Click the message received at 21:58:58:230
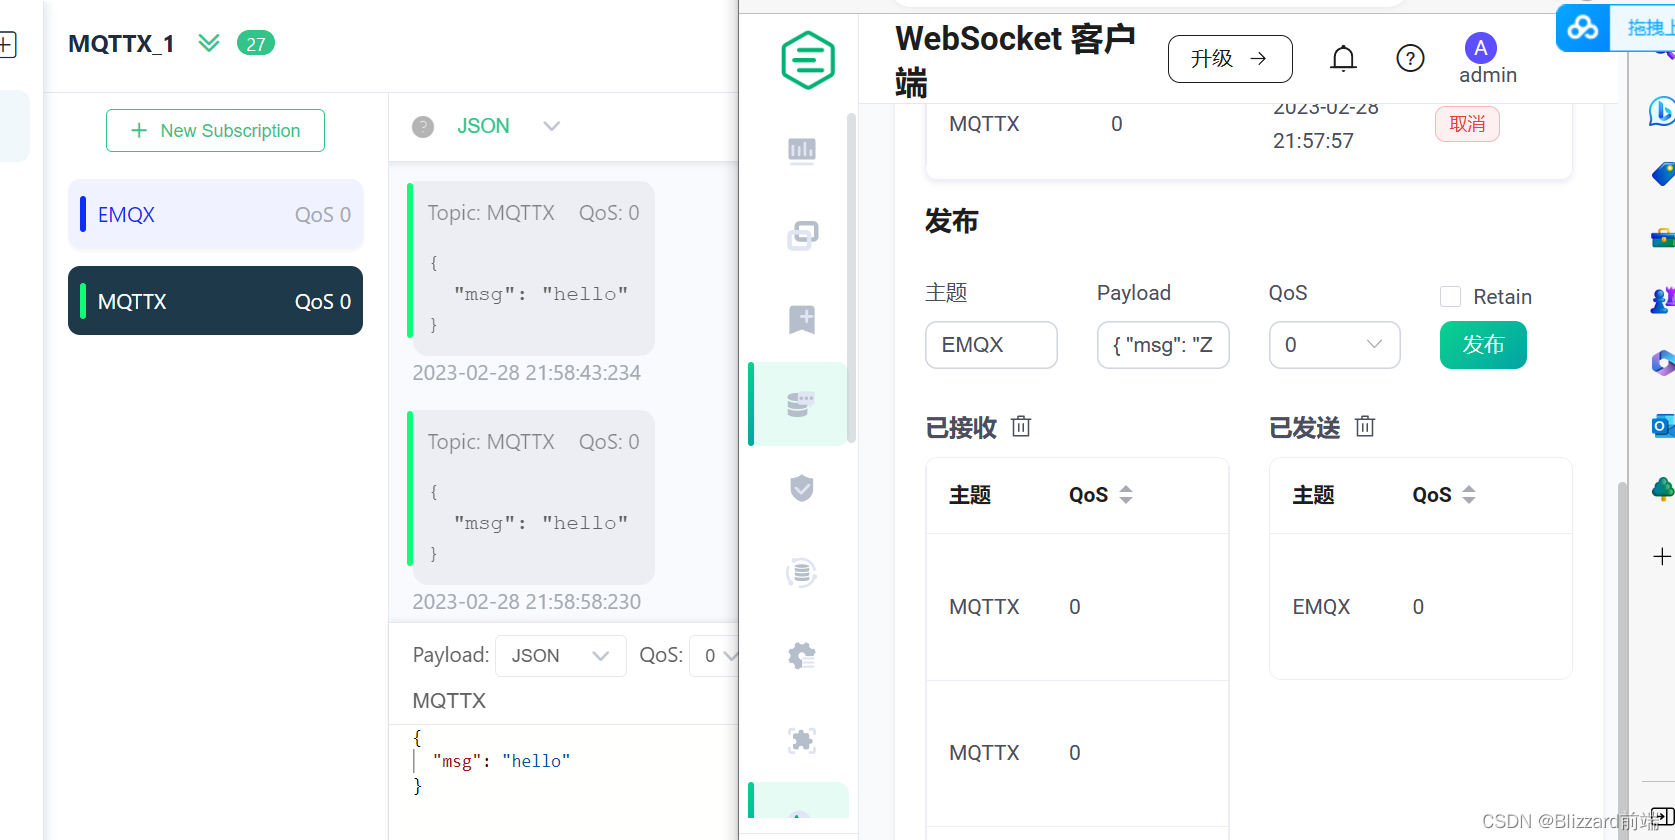The image size is (1675, 840). pyautogui.click(x=533, y=497)
